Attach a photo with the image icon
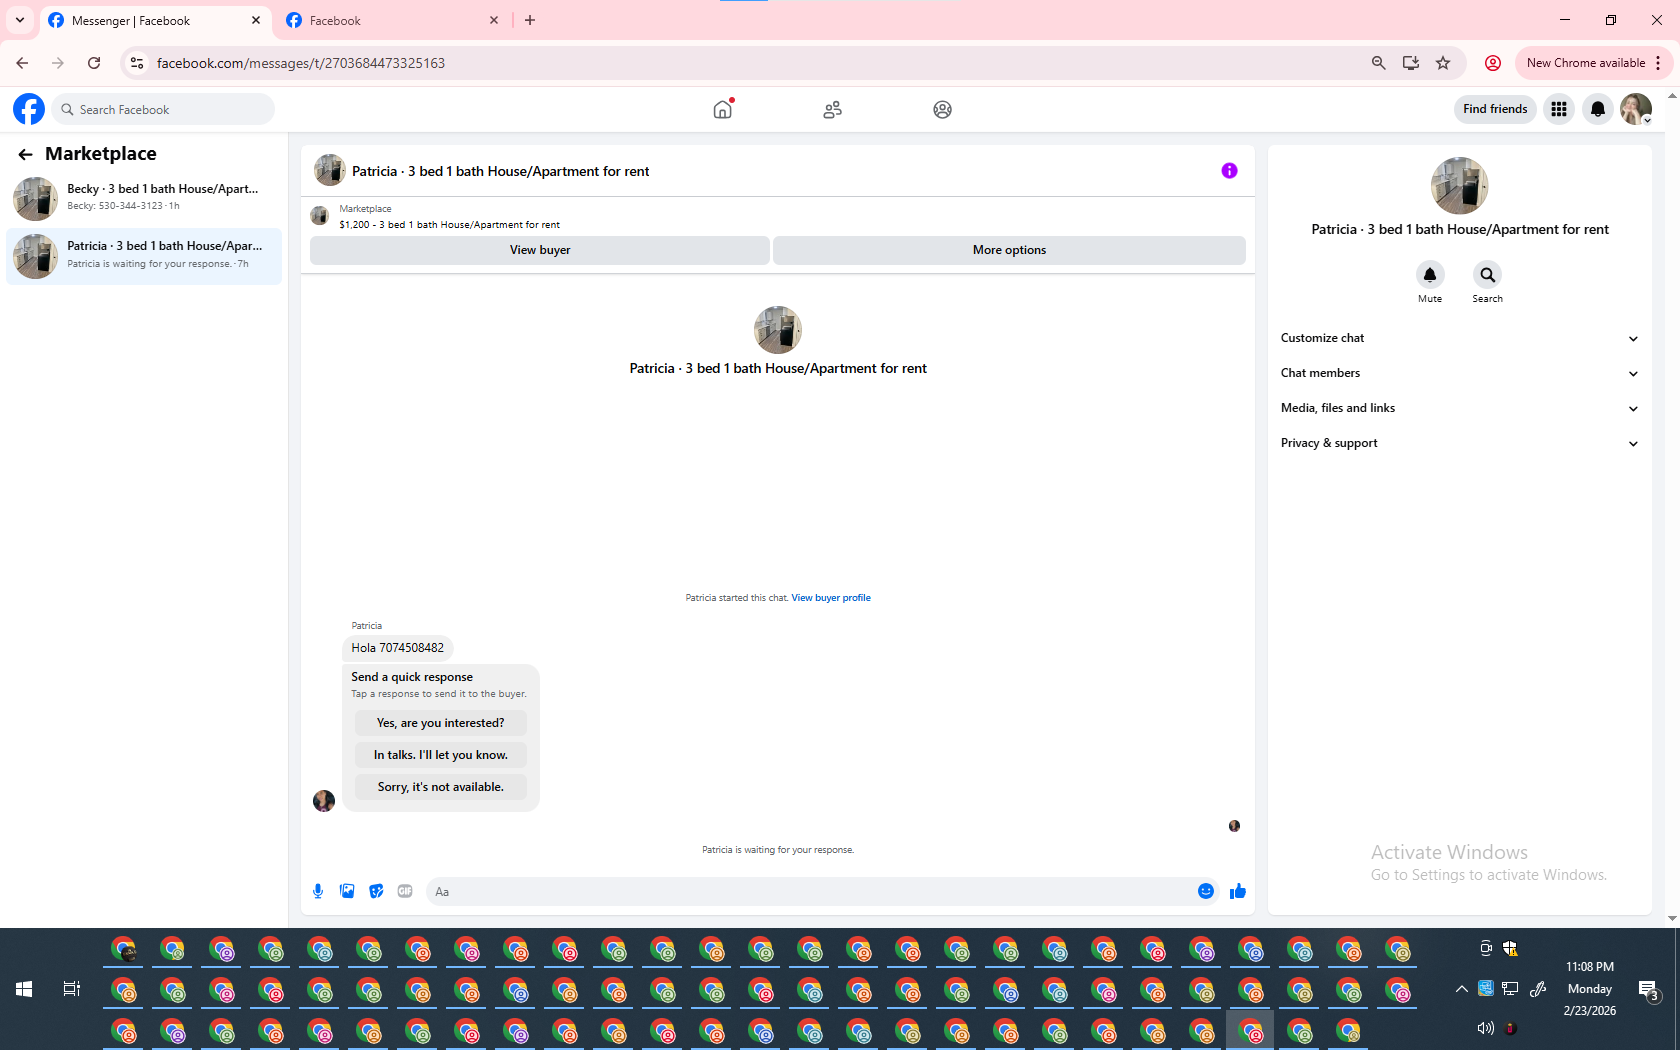This screenshot has width=1680, height=1050. [x=347, y=891]
